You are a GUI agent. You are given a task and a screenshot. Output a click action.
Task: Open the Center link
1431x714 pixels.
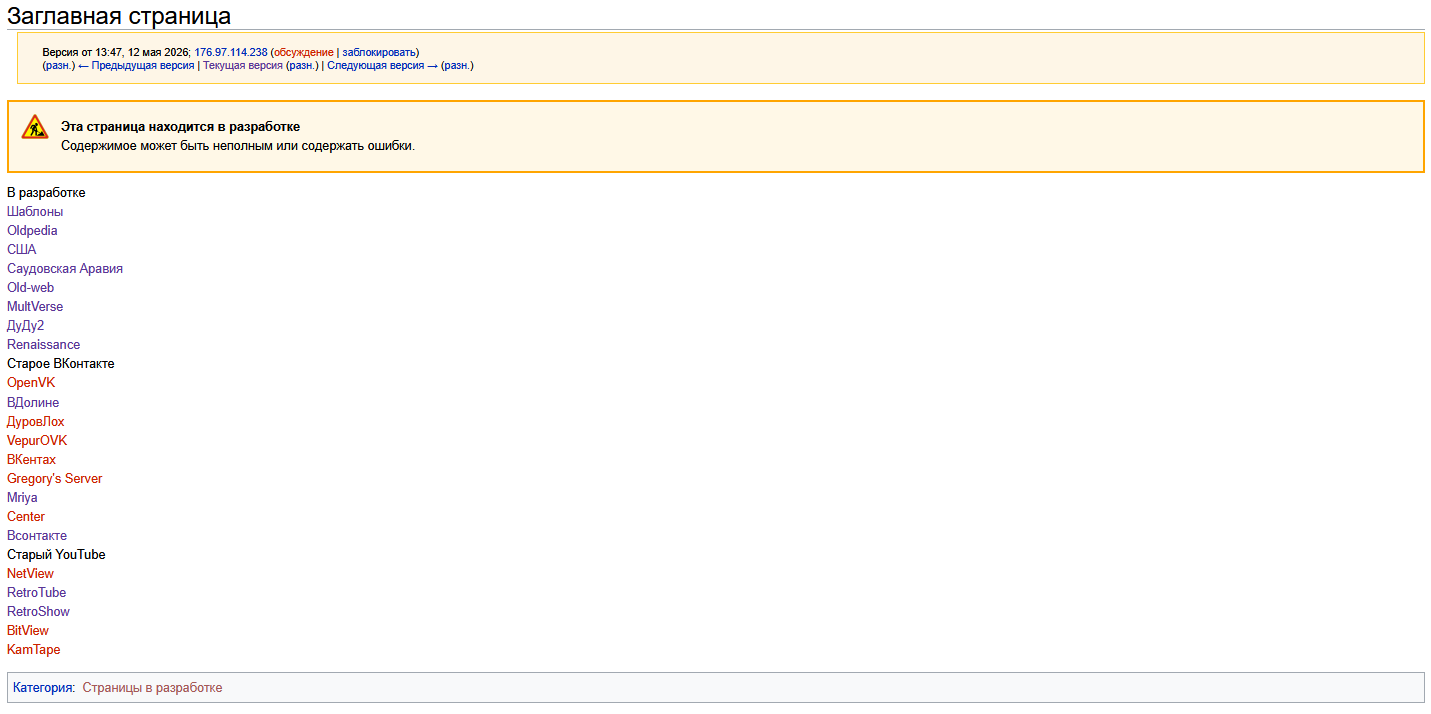tap(26, 516)
